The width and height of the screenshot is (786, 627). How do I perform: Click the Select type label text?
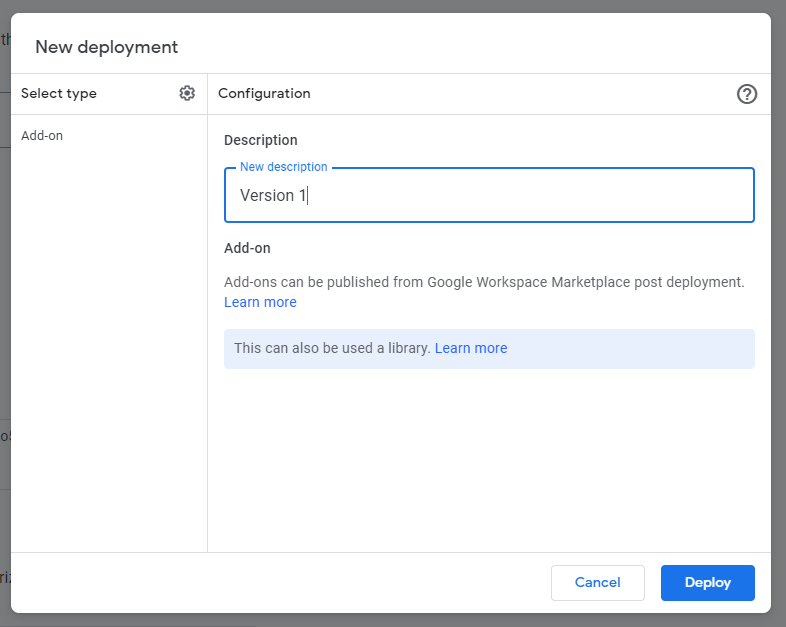(x=59, y=93)
